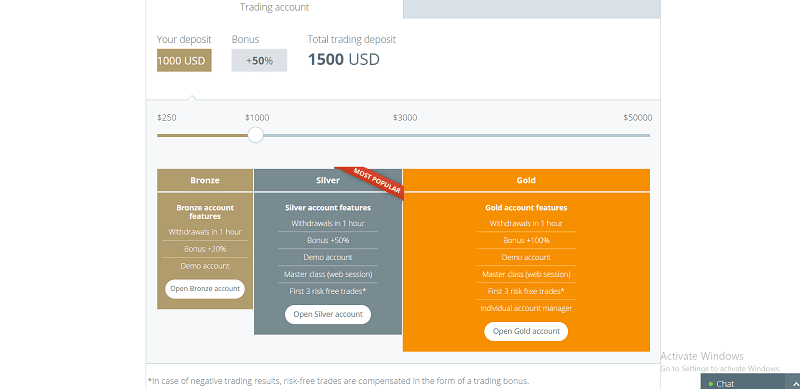Screen dimensions: 800x389
Task: Click the deposit slider handle
Action: (x=255, y=135)
